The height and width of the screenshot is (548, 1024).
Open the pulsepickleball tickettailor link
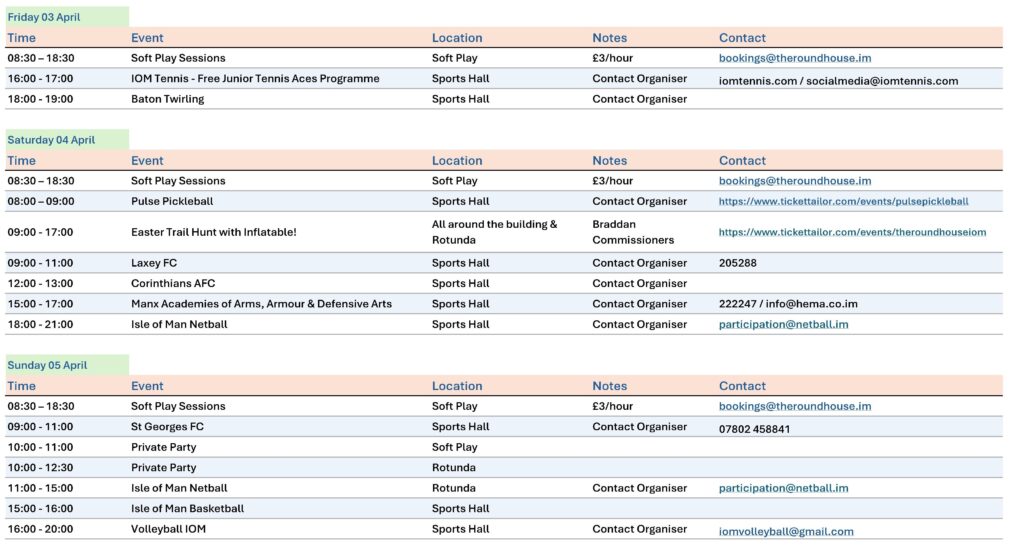pos(843,201)
